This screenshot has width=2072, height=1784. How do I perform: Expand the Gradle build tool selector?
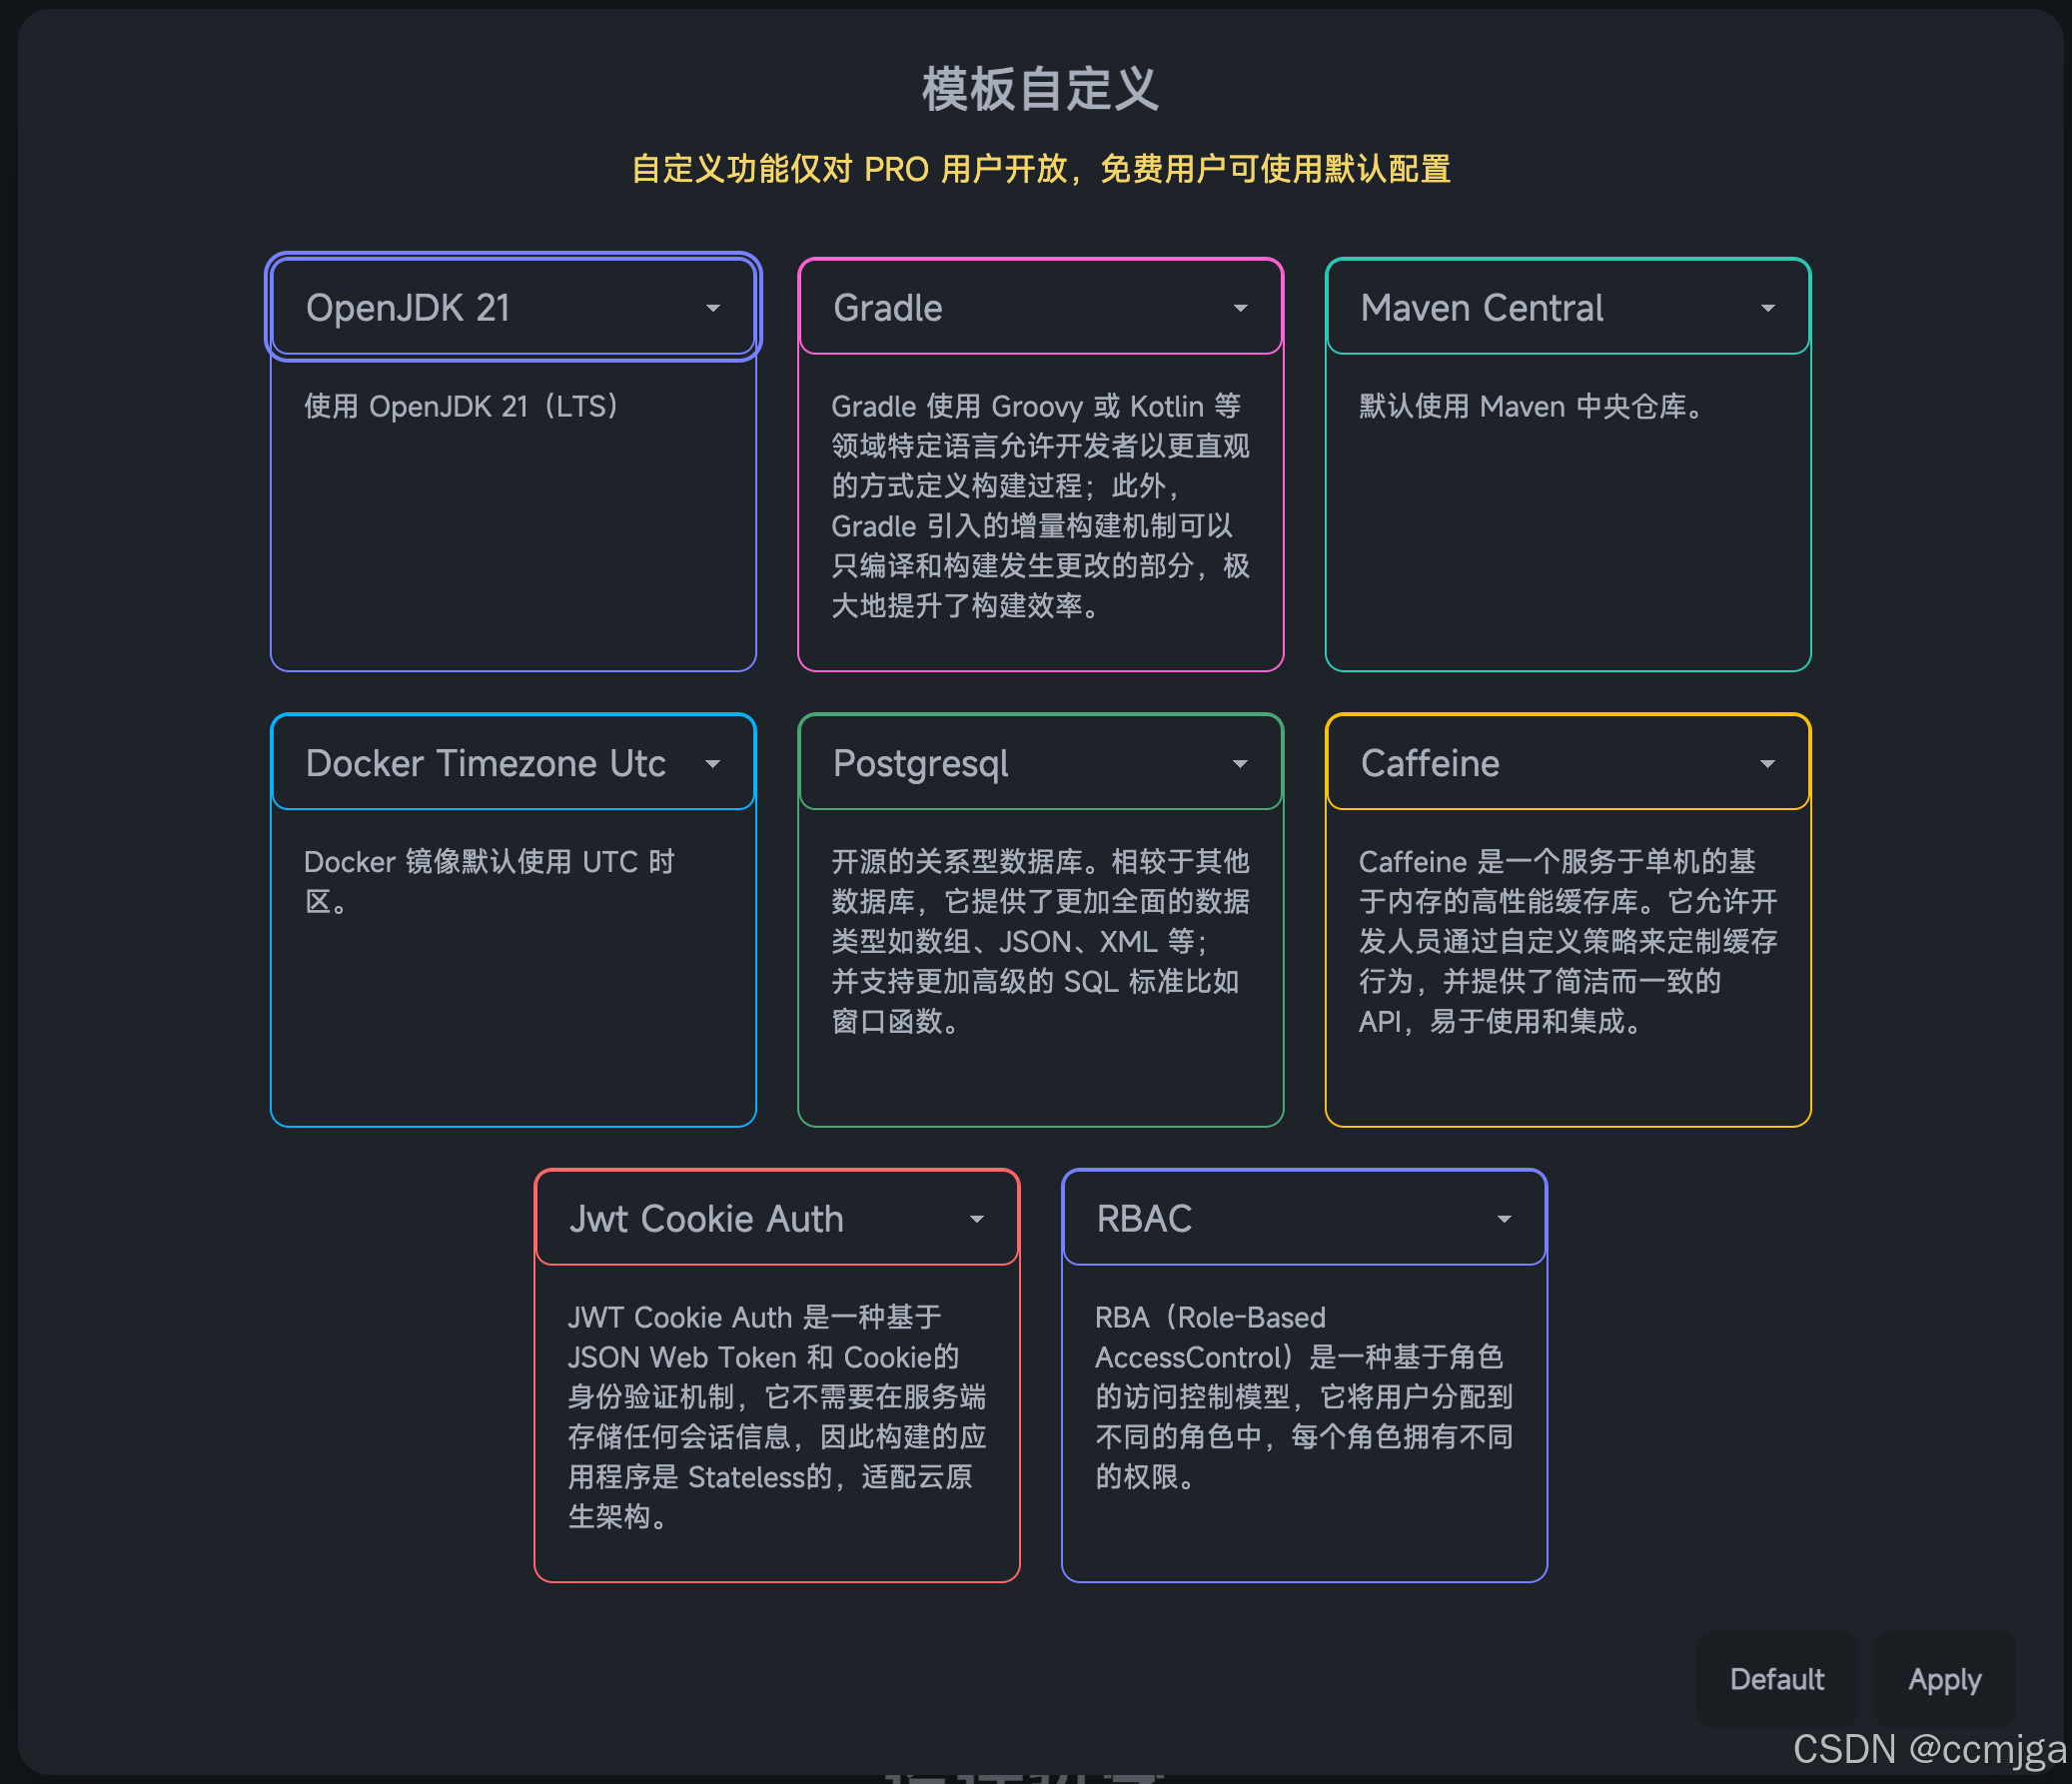pos(1040,307)
